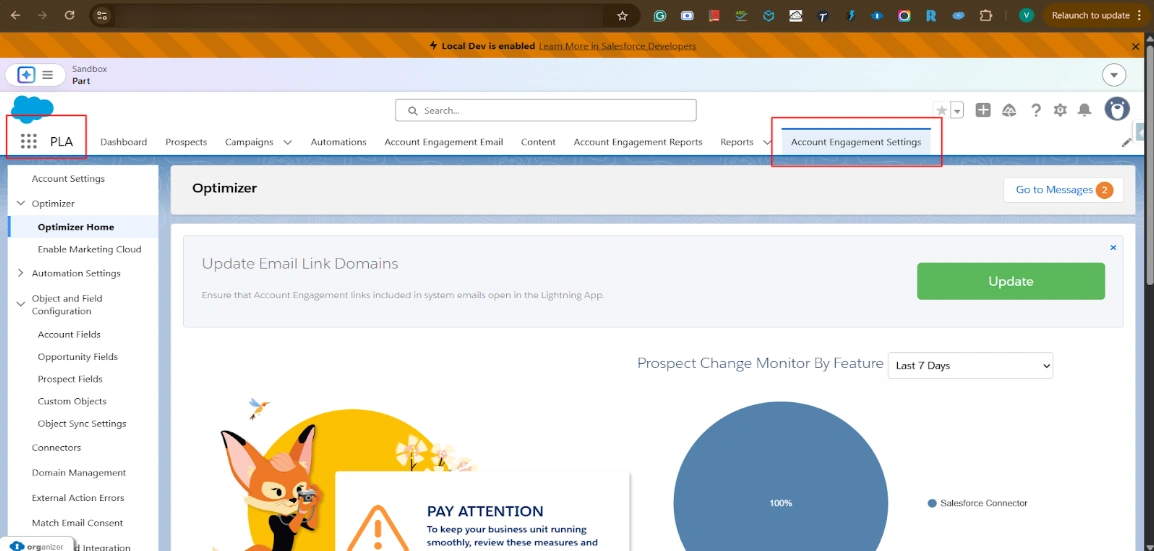Open Custom Objects in sidebar
Image resolution: width=1154 pixels, height=551 pixels.
[72, 402]
